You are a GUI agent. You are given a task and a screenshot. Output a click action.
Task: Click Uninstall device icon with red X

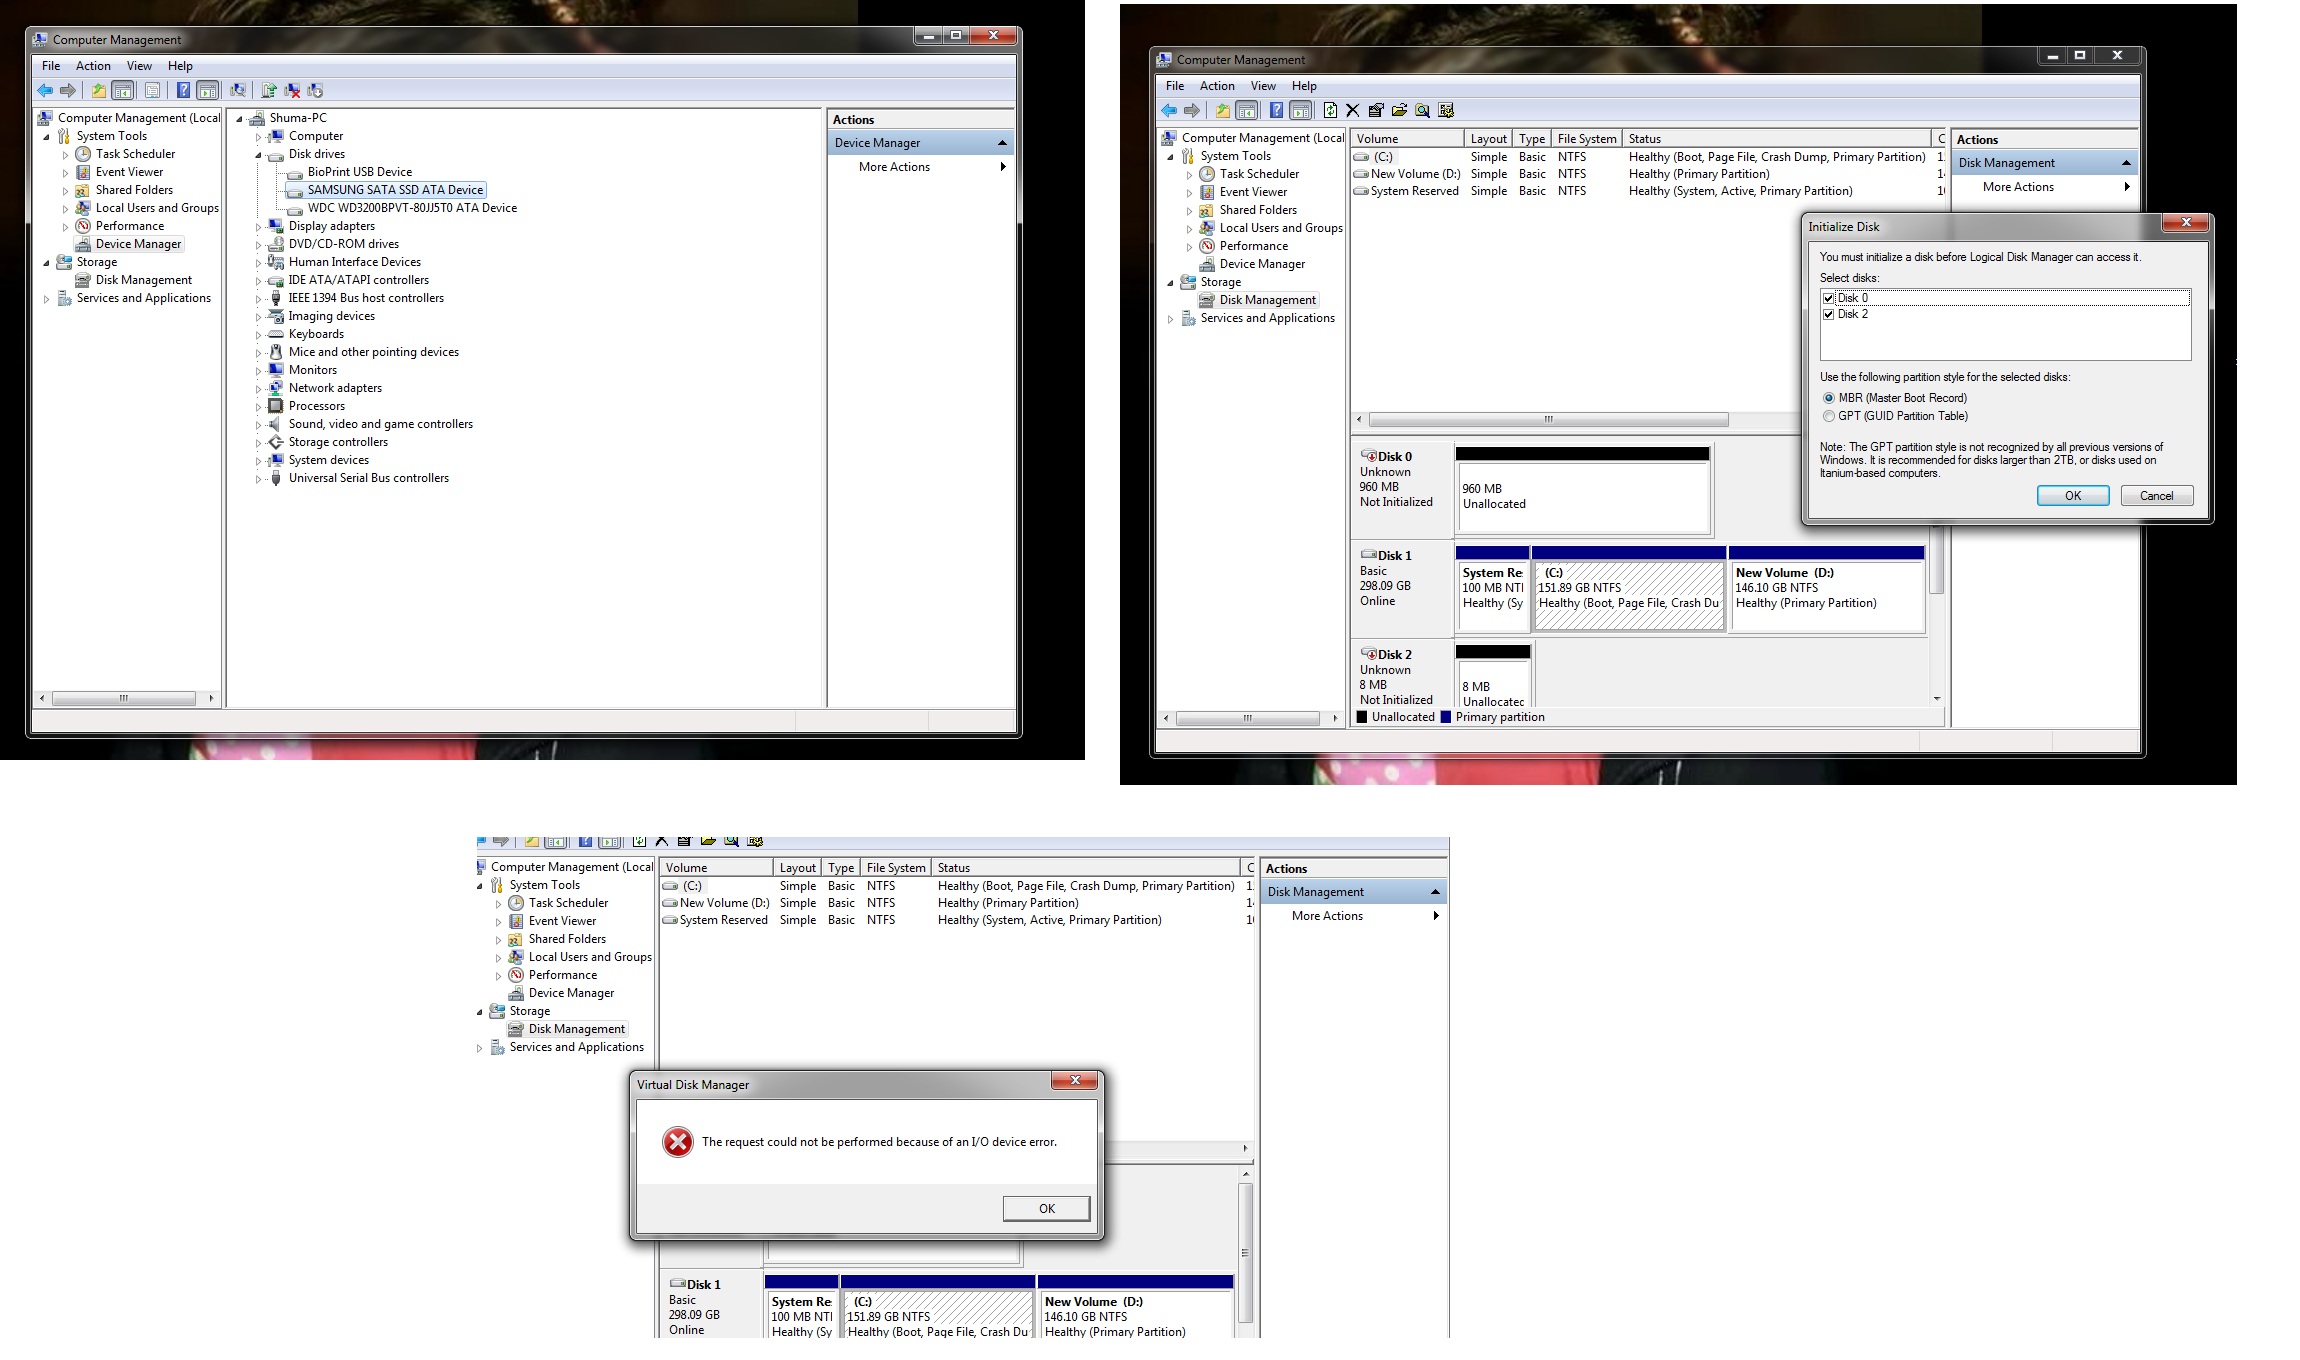tap(292, 91)
